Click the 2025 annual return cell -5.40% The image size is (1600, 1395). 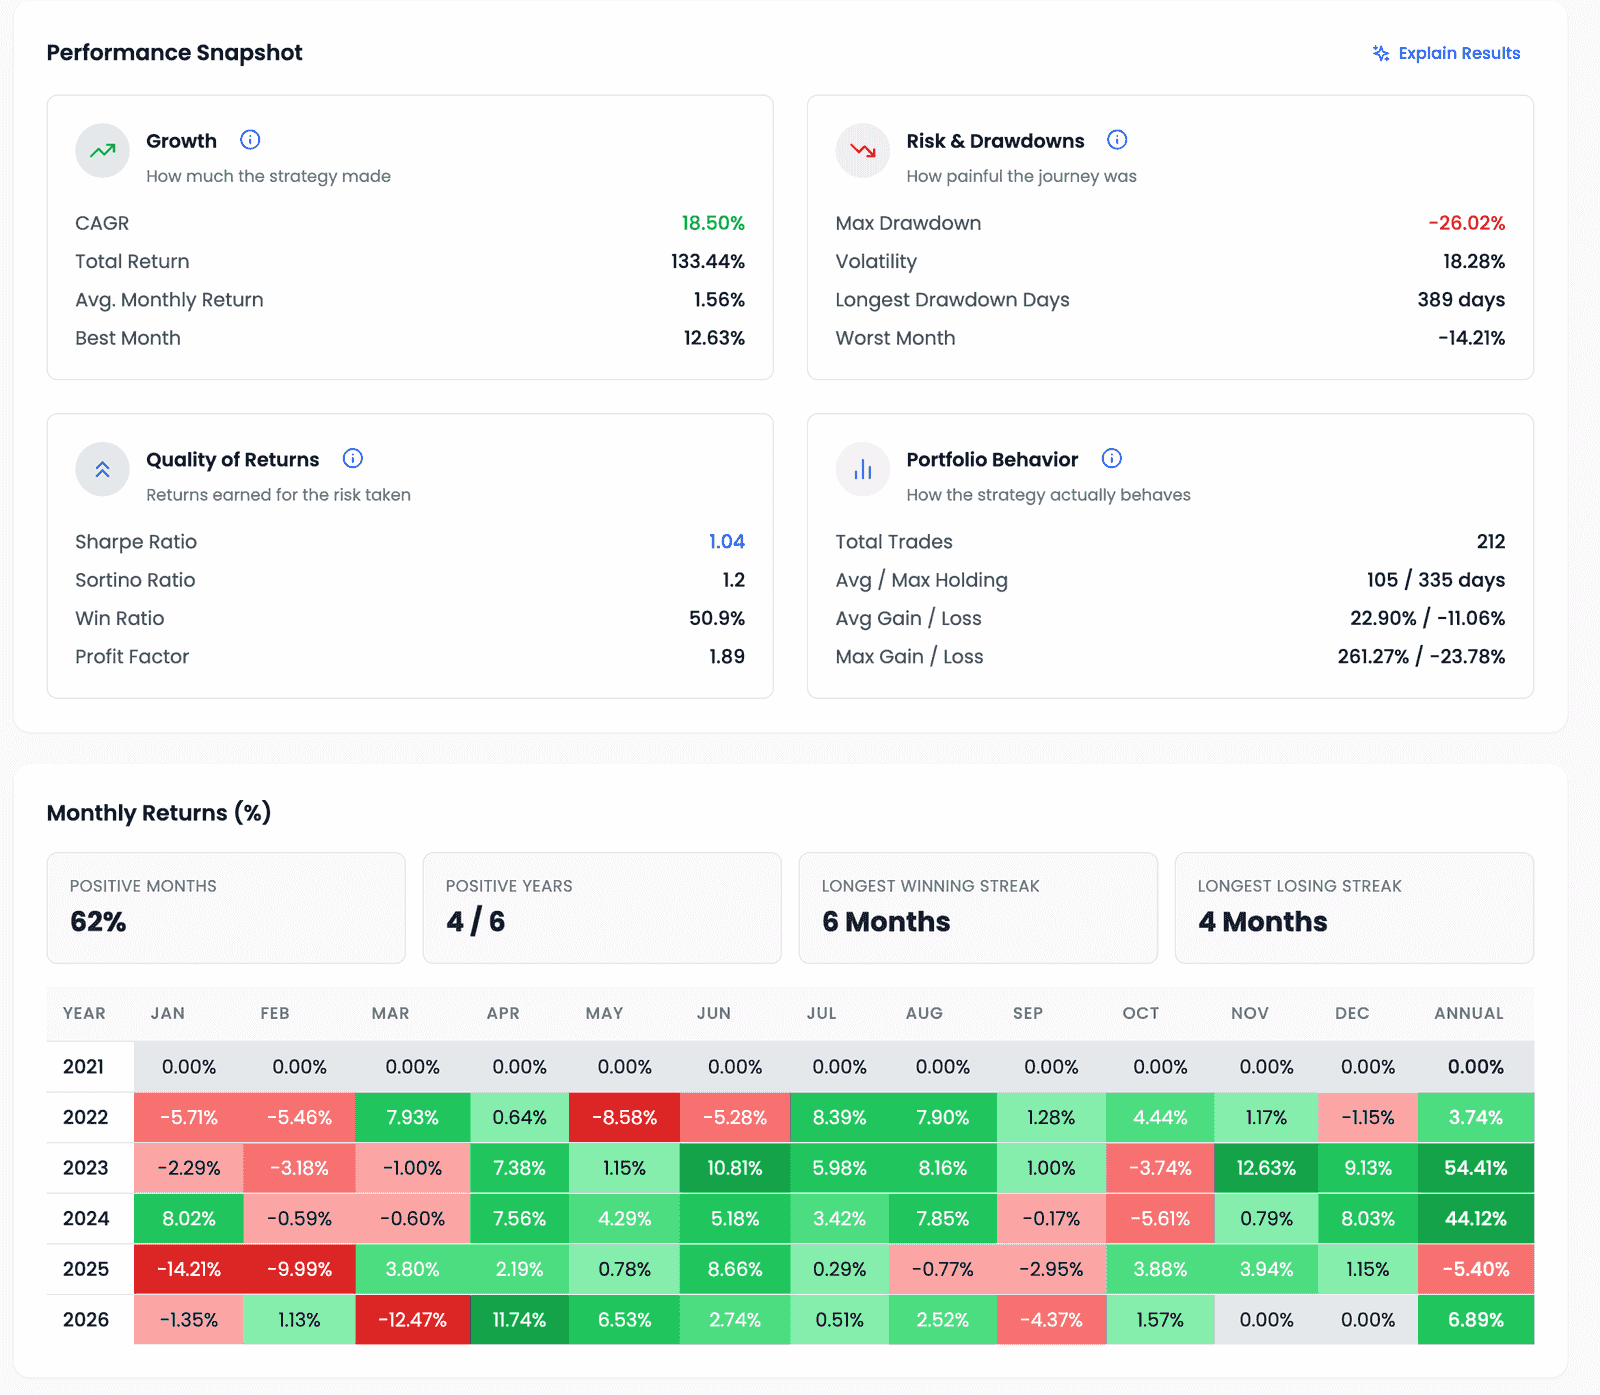point(1476,1269)
